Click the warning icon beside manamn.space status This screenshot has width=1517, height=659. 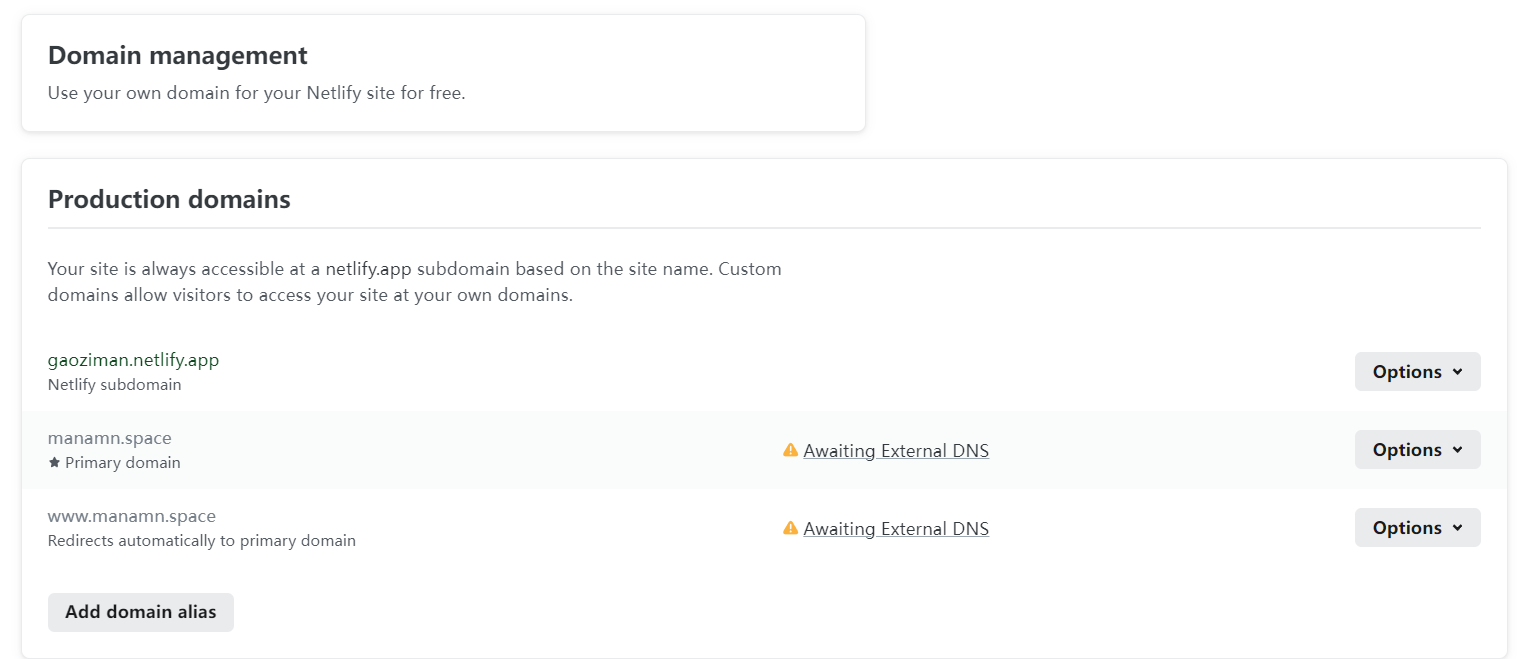point(790,450)
